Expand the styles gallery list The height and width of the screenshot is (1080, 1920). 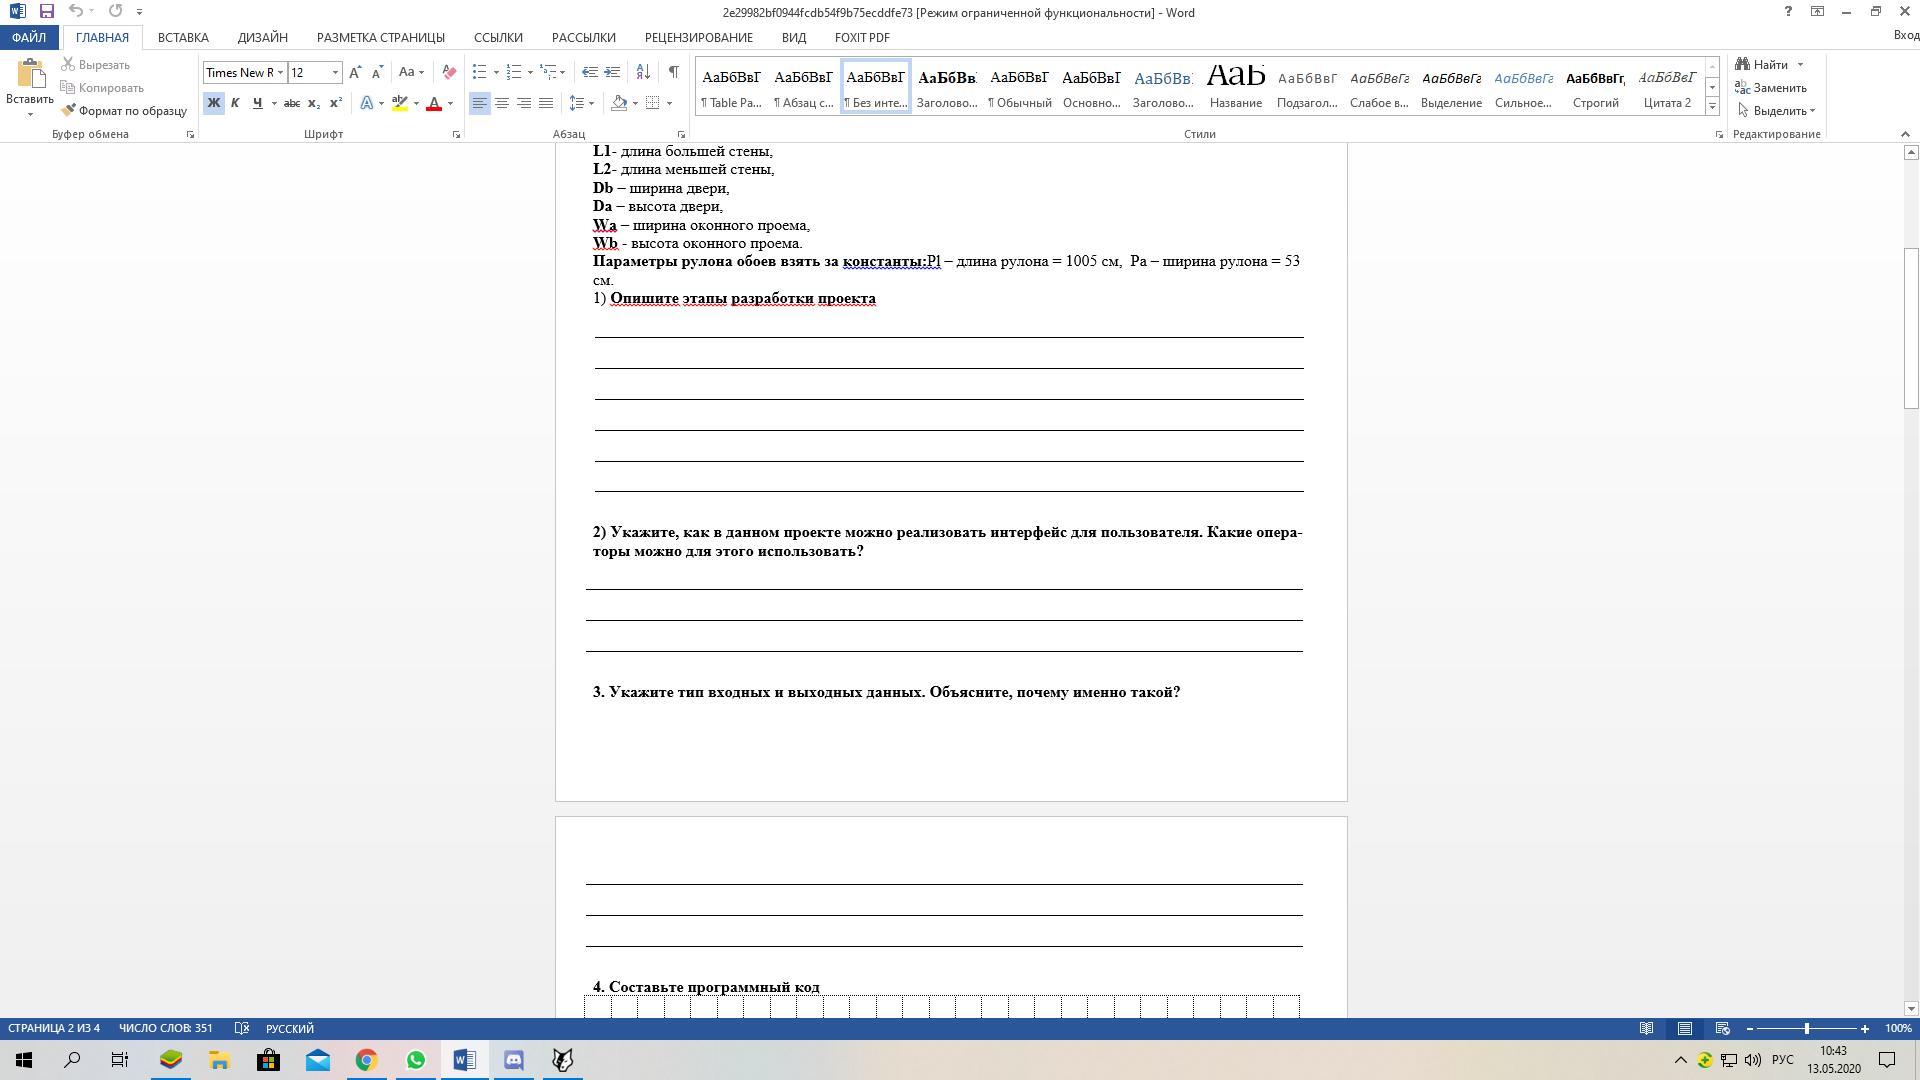tap(1712, 106)
